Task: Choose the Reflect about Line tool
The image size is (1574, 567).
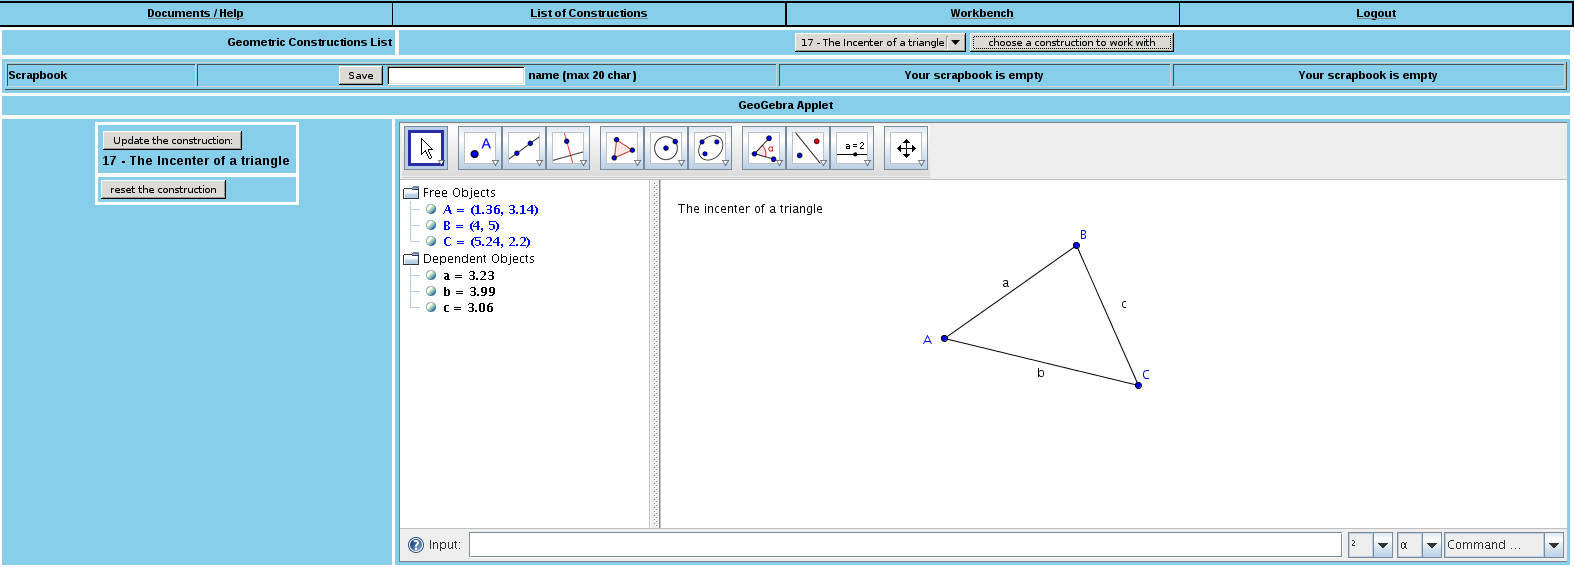Action: (808, 148)
